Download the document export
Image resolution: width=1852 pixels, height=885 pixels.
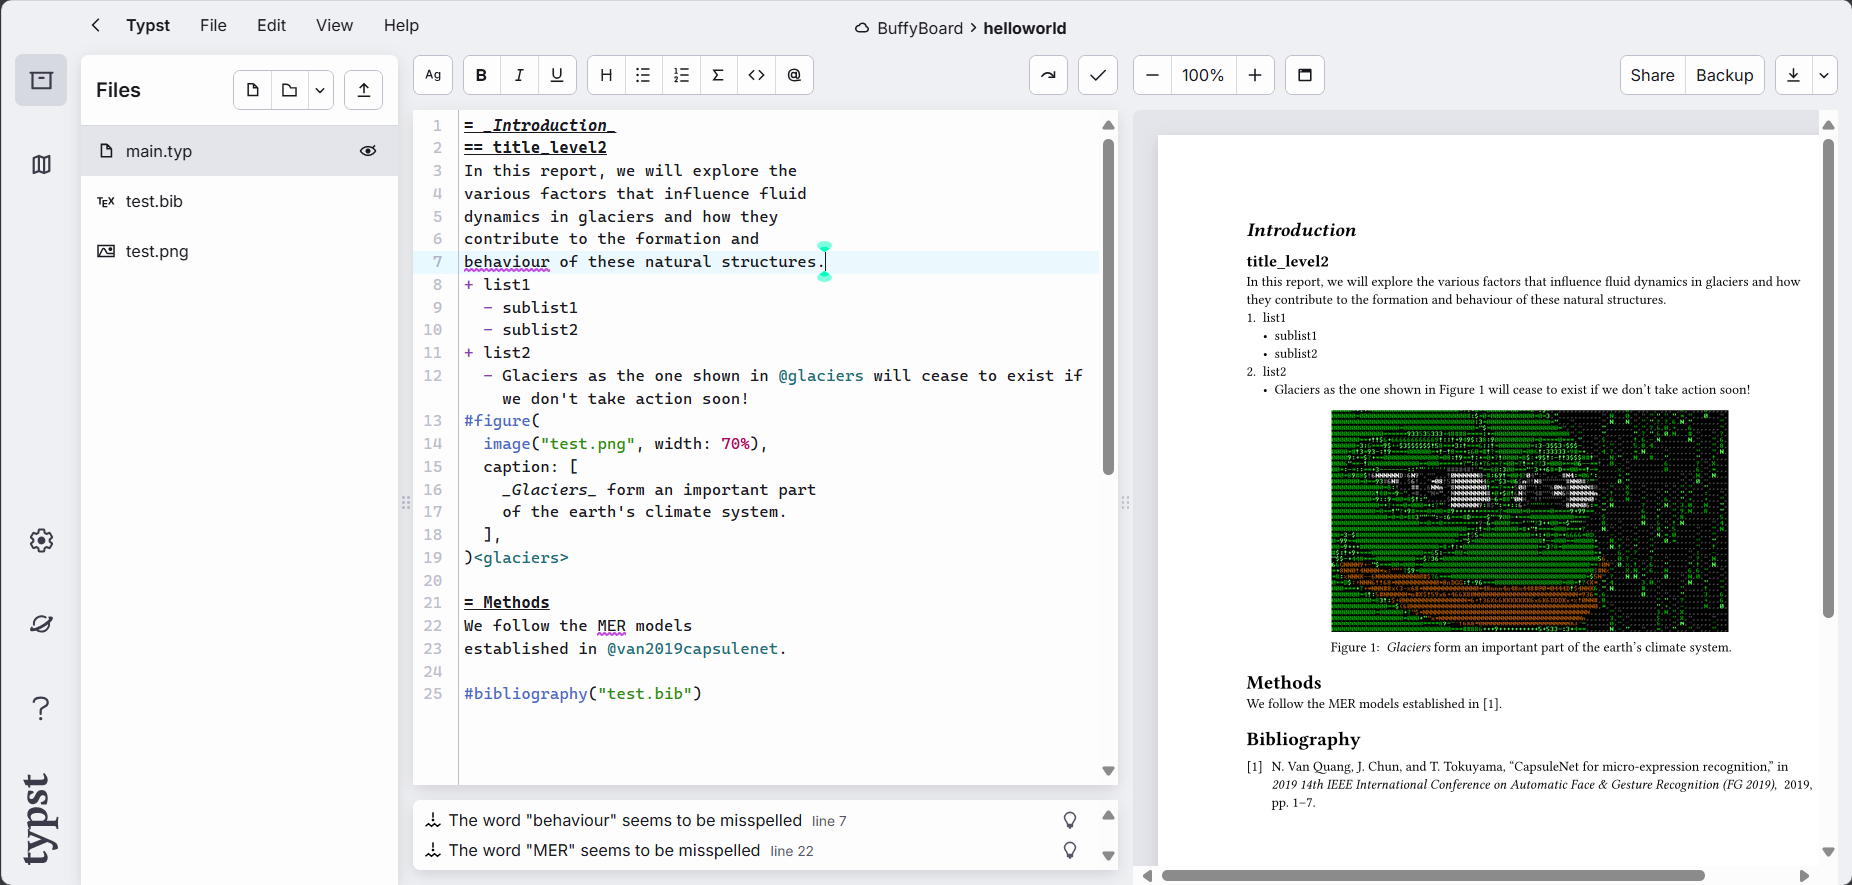click(1793, 75)
